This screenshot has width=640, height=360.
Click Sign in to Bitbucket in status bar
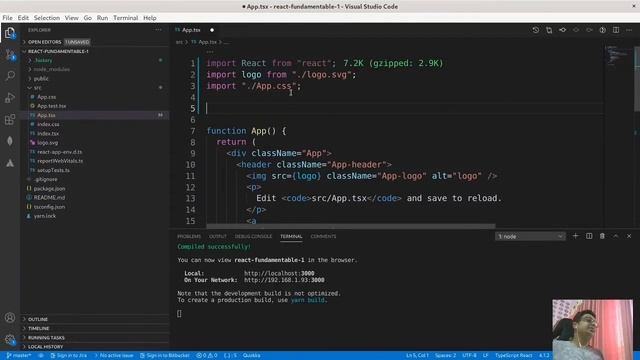164,356
